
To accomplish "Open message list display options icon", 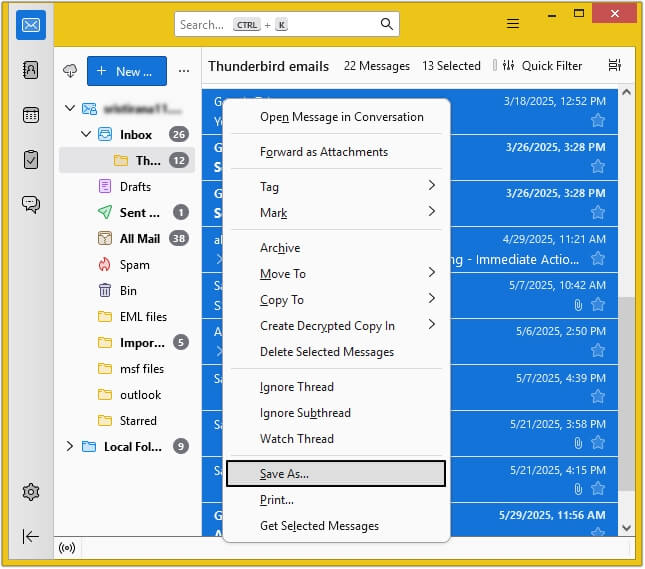I will coord(615,65).
